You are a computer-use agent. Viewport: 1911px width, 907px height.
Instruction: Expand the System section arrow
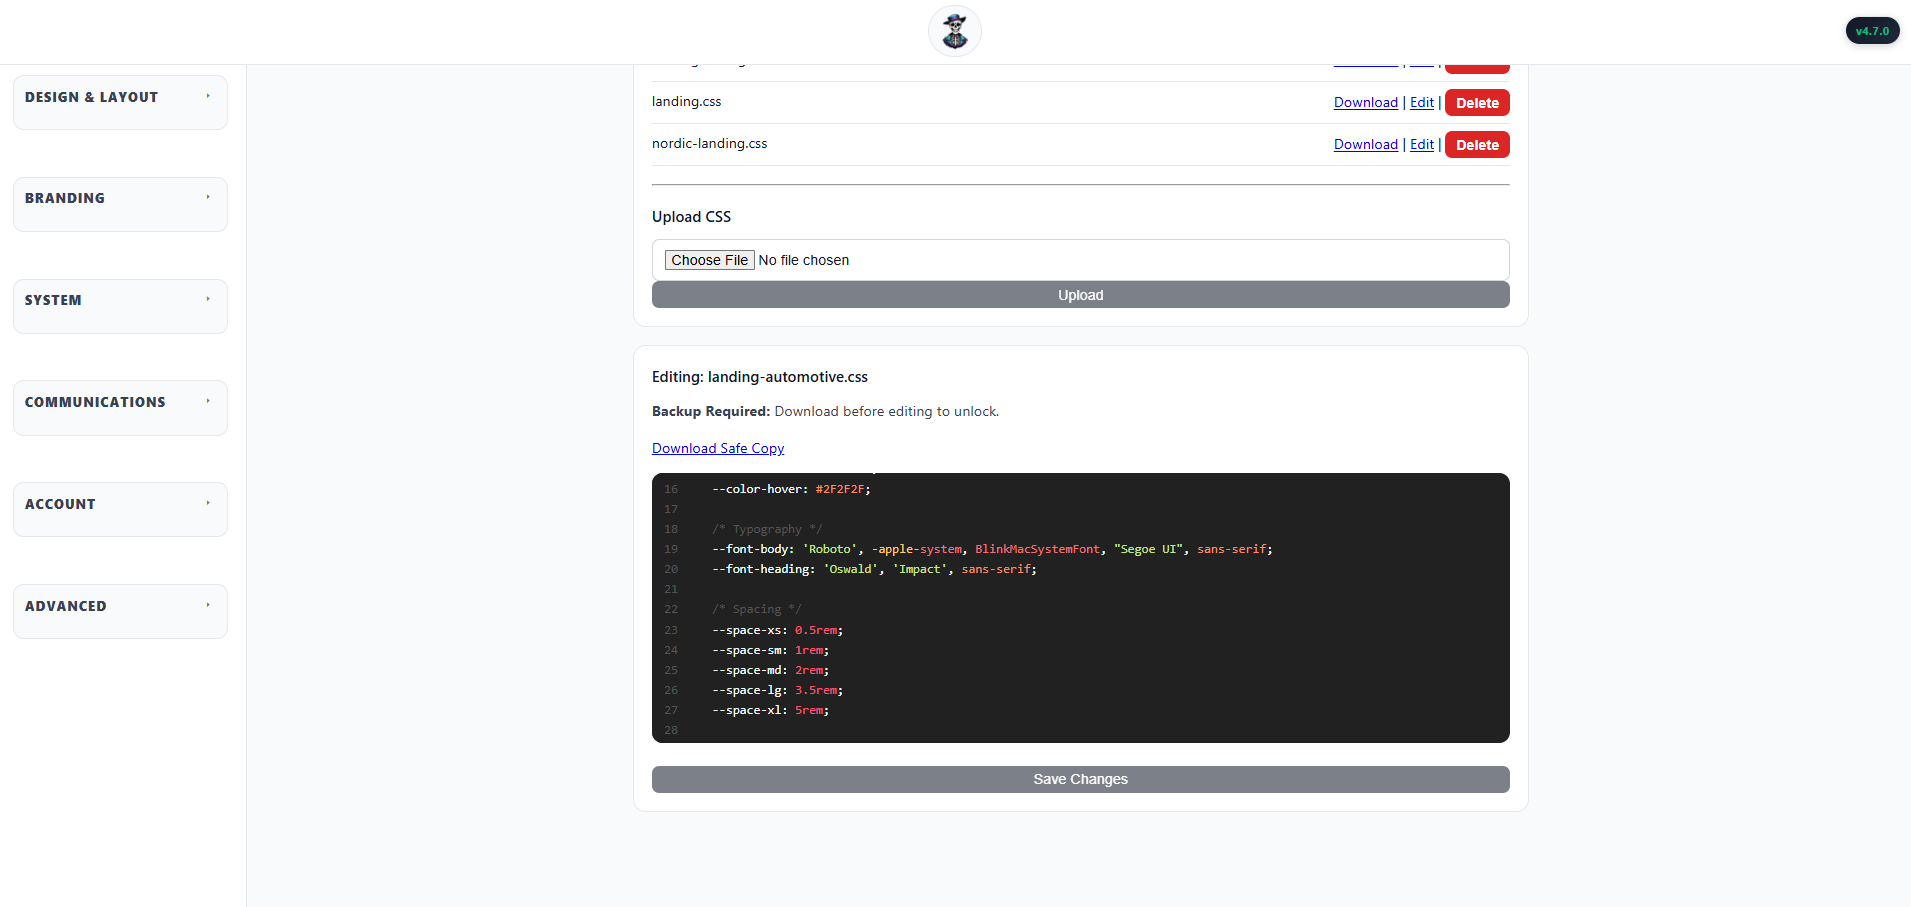(208, 300)
